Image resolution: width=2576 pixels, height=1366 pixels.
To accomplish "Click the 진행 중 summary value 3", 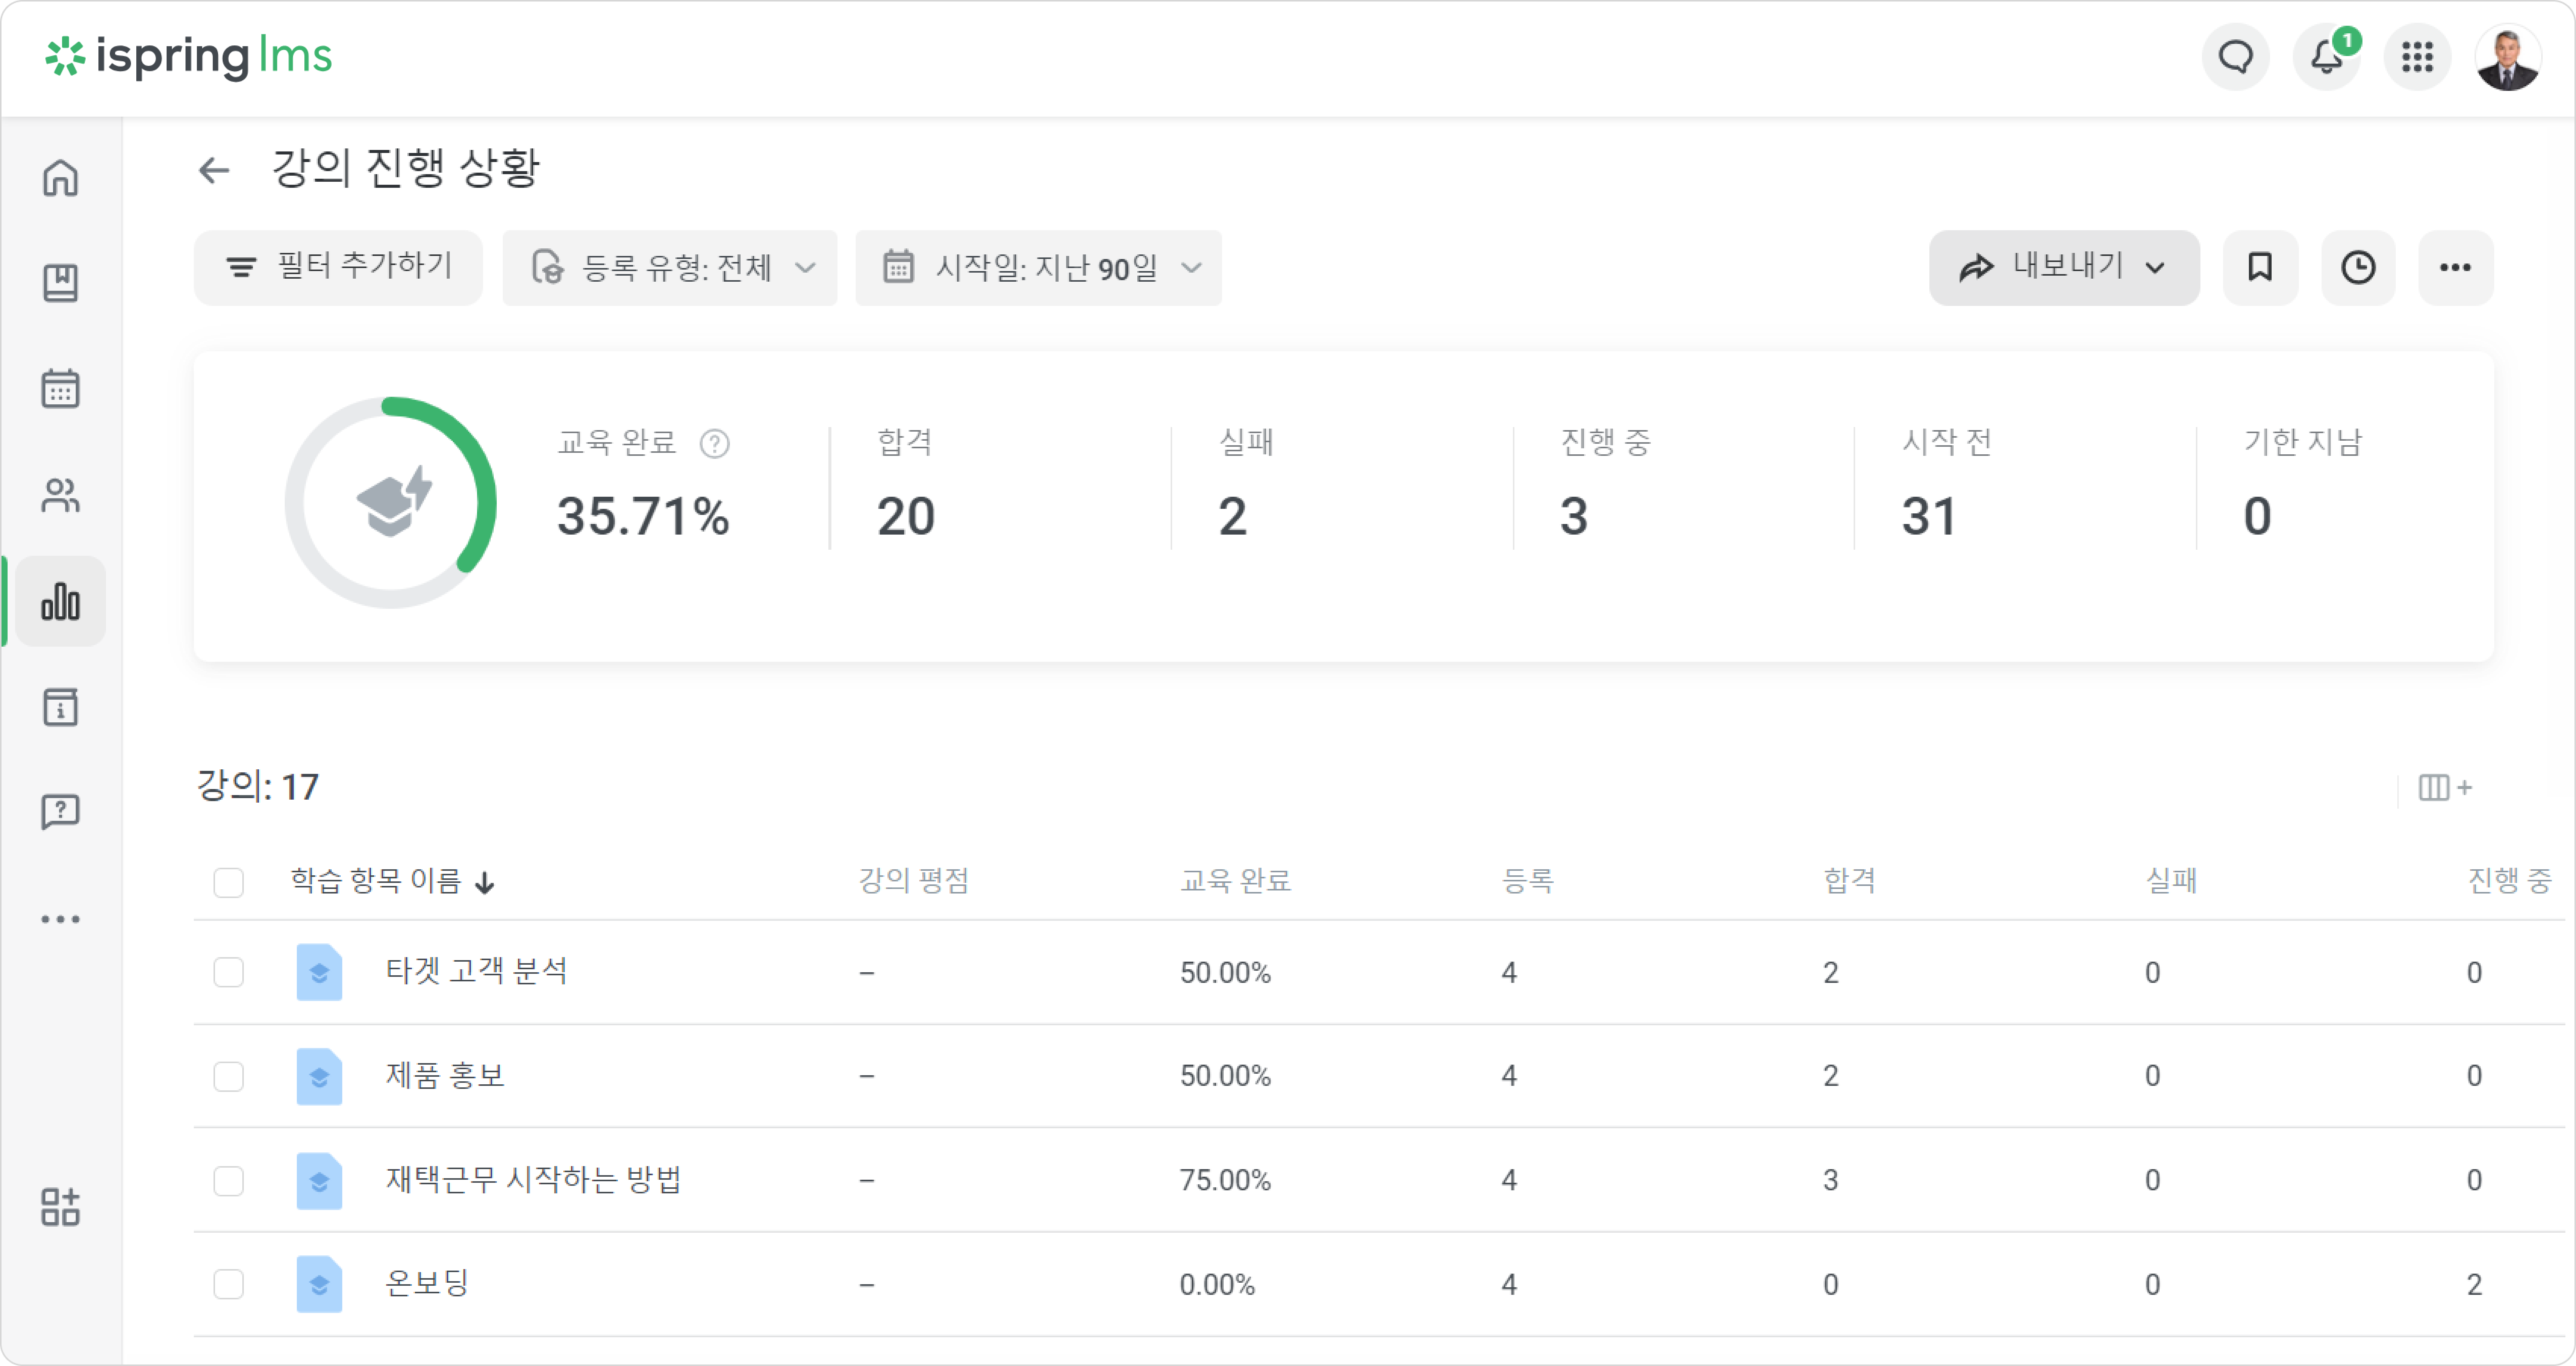I will point(1574,517).
